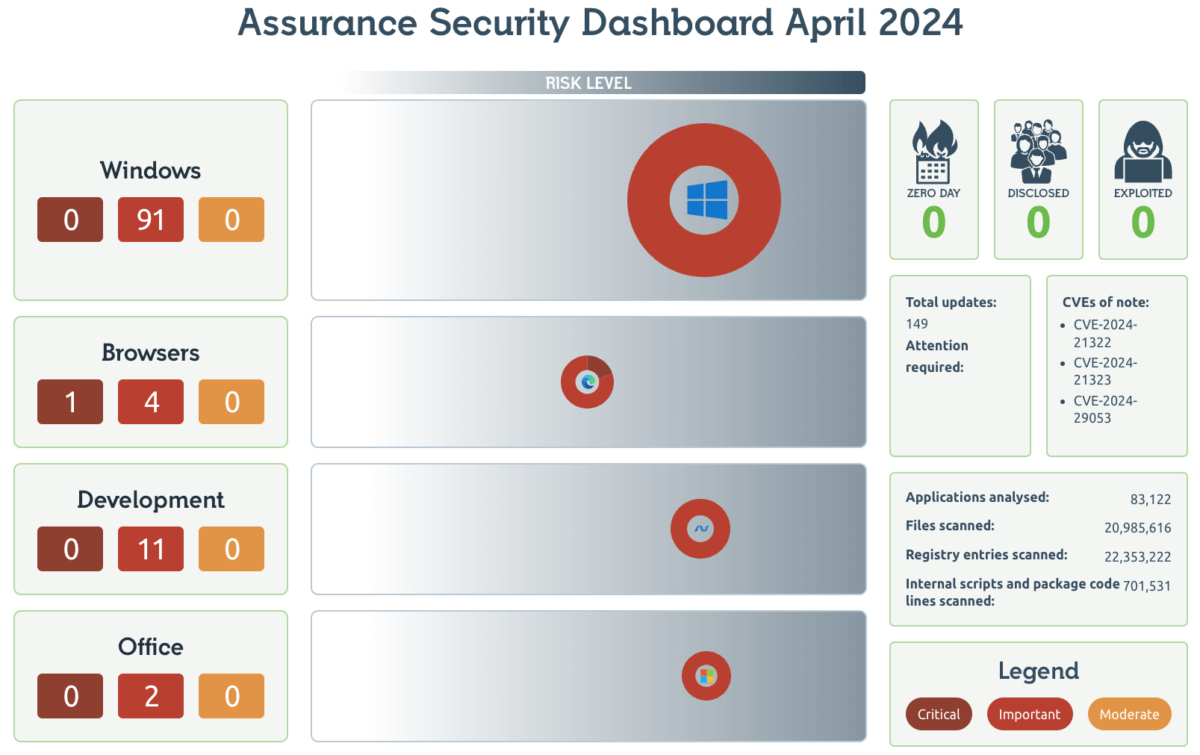Click the Risk Level gradient bar

point(603,83)
